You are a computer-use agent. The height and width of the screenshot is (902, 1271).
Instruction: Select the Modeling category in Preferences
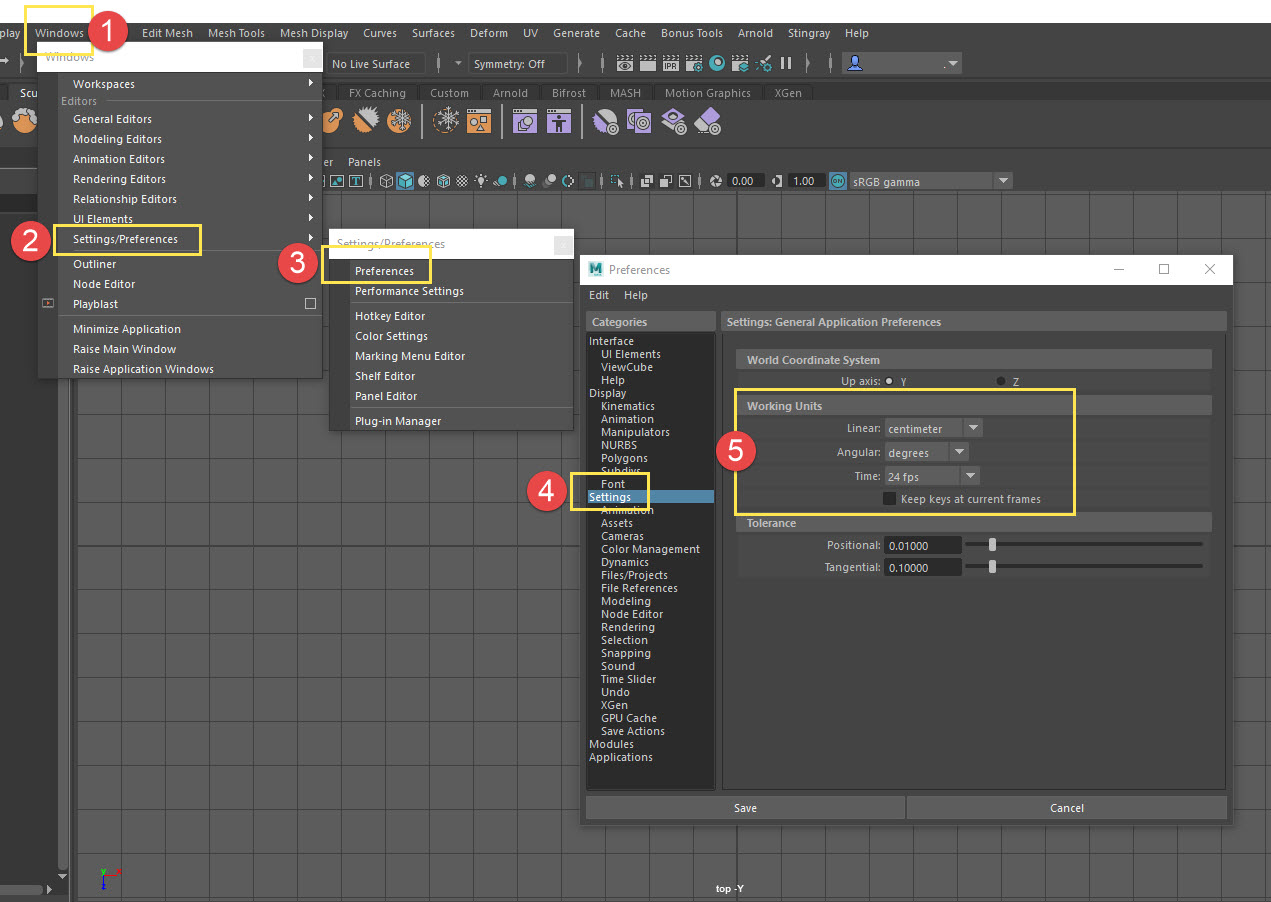point(627,601)
